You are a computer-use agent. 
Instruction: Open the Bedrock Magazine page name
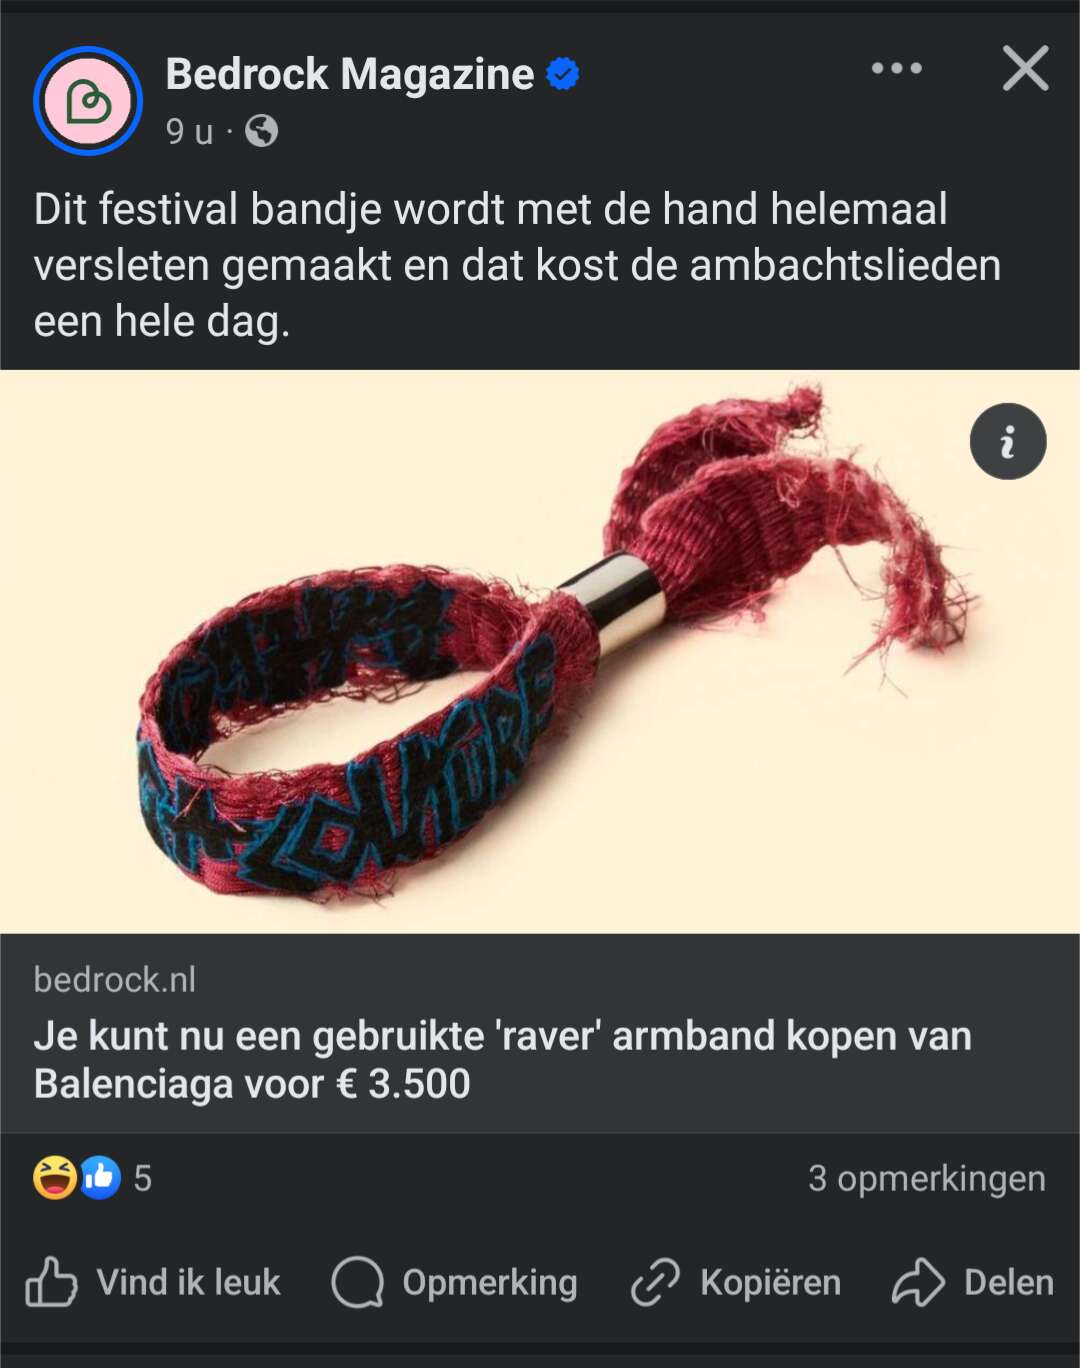coord(350,74)
